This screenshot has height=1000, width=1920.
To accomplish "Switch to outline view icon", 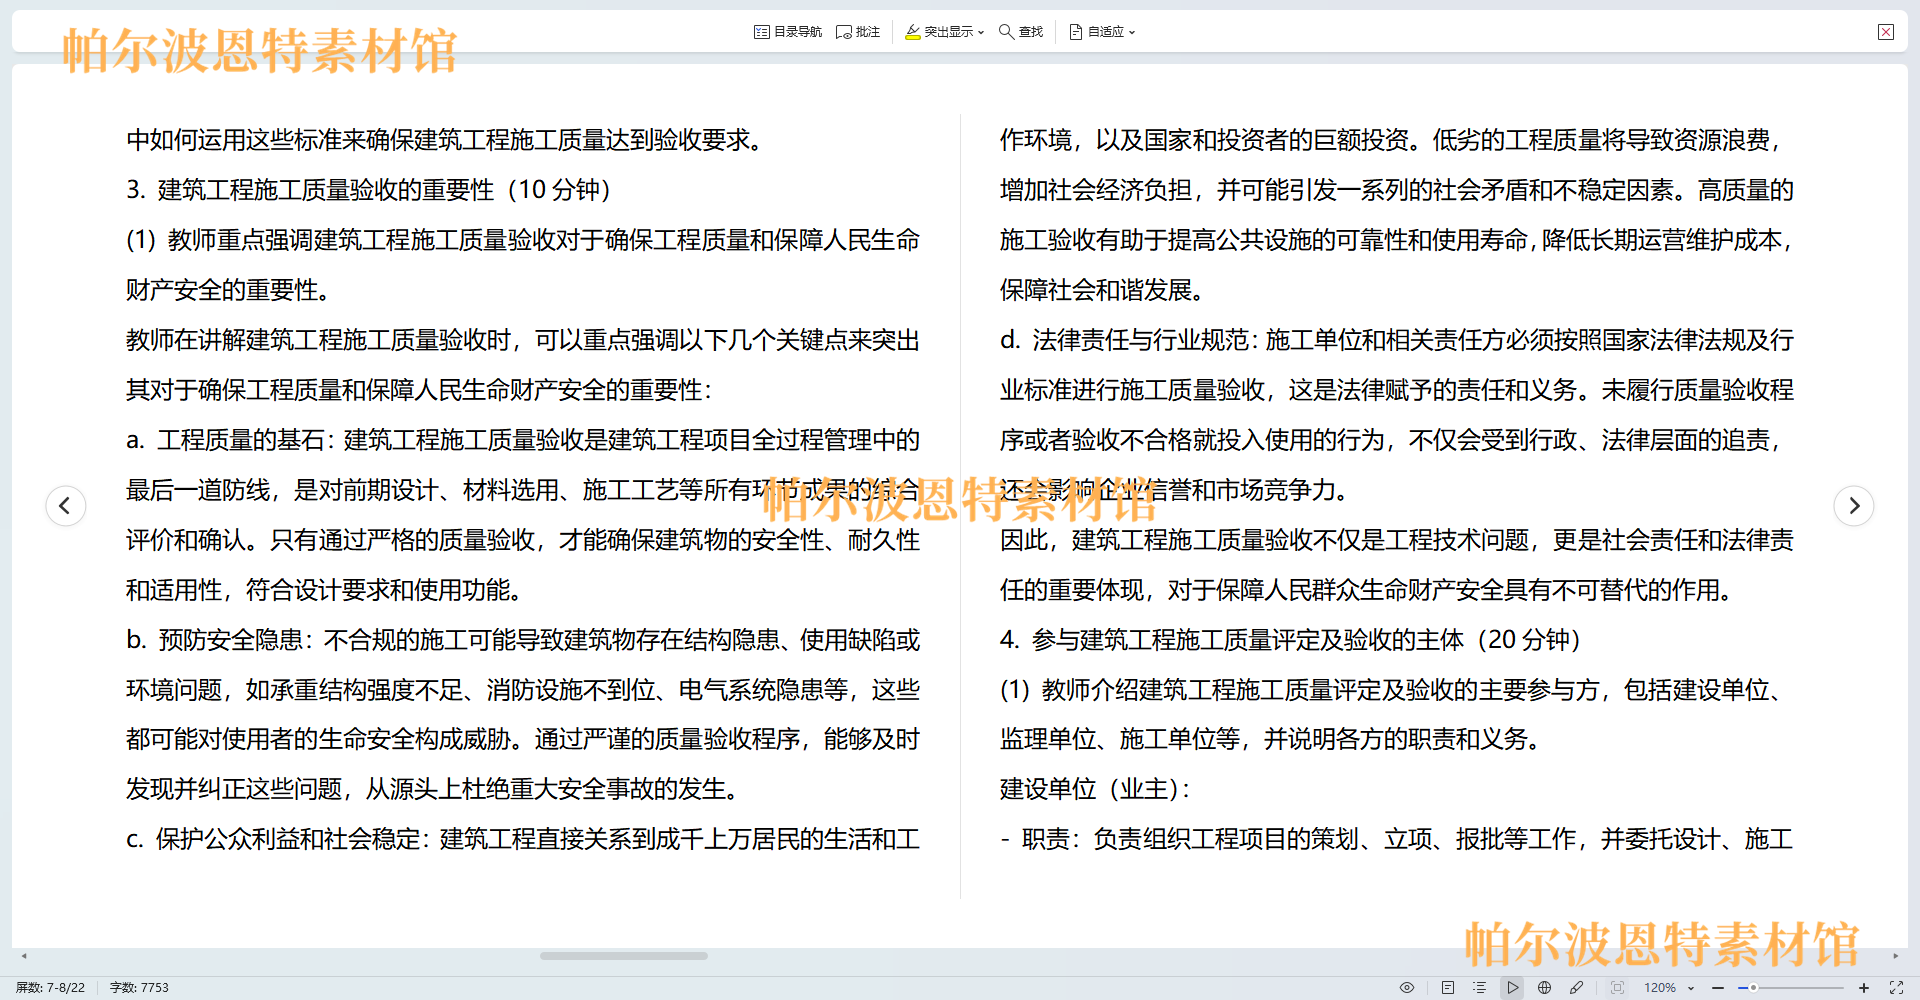I will (x=1480, y=987).
